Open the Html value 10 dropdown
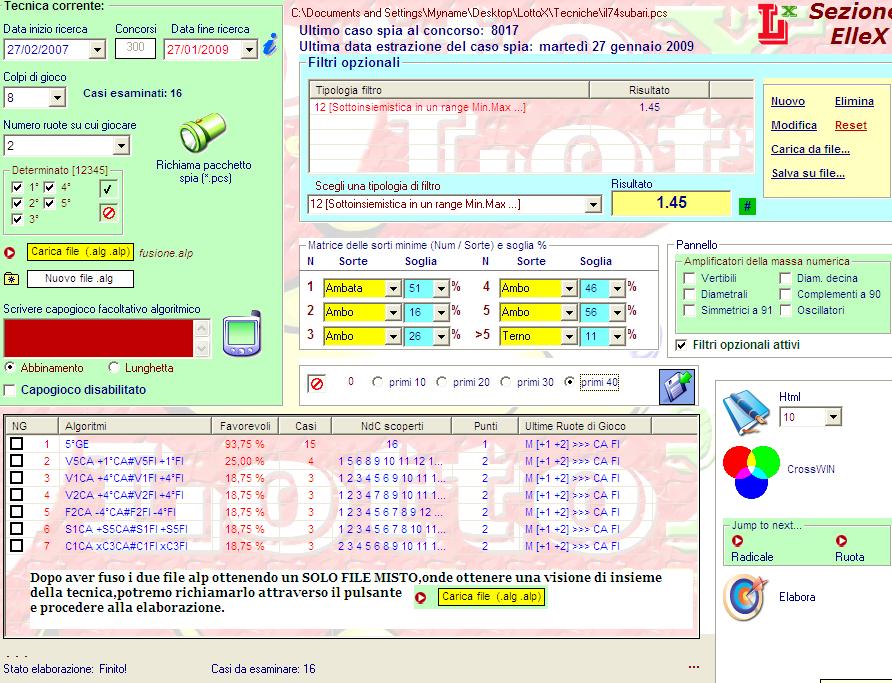This screenshot has height=683, width=892. [833, 417]
